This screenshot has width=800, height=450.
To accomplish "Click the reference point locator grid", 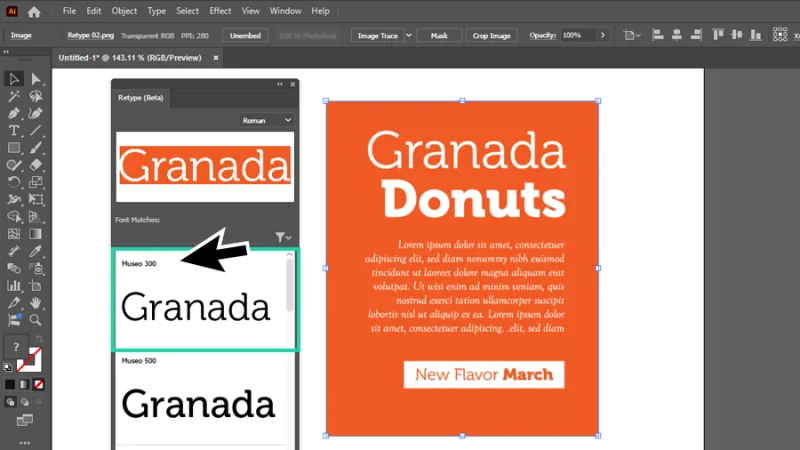I will tap(780, 35).
